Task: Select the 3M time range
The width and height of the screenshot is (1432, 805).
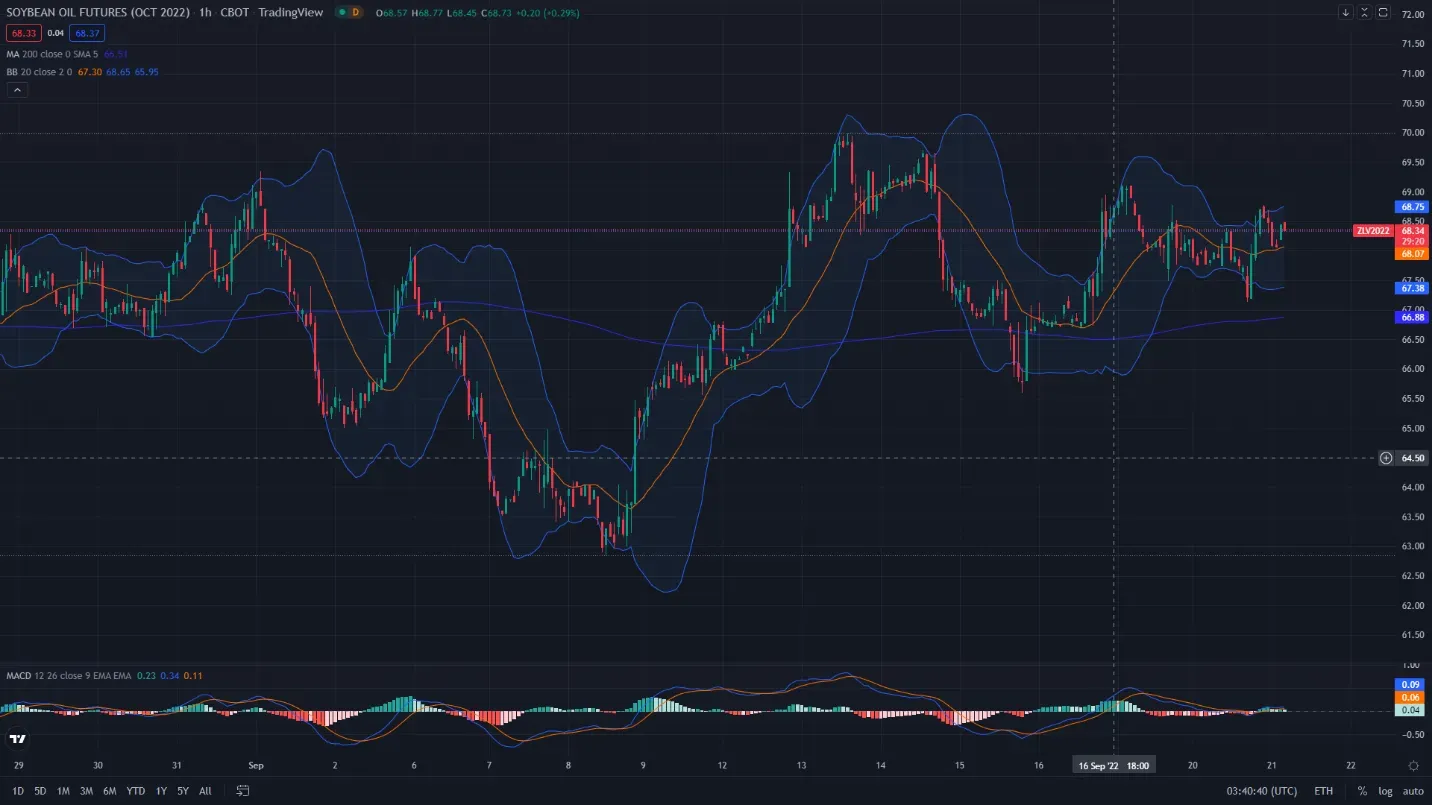Action: coord(86,791)
